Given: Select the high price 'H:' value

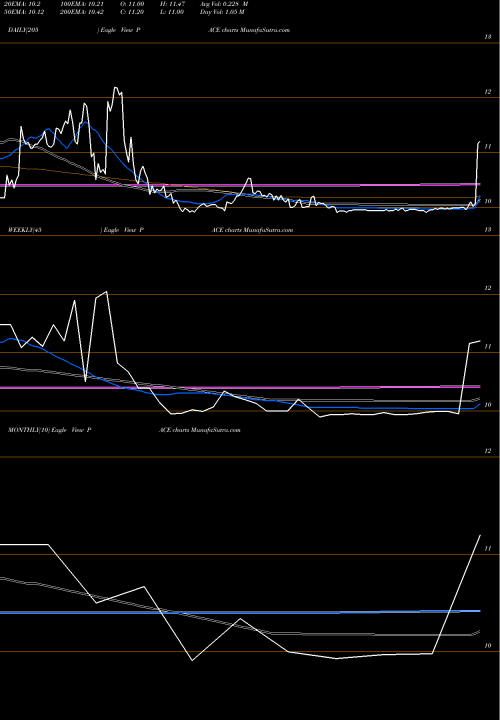Looking at the screenshot, I should tap(172, 4).
